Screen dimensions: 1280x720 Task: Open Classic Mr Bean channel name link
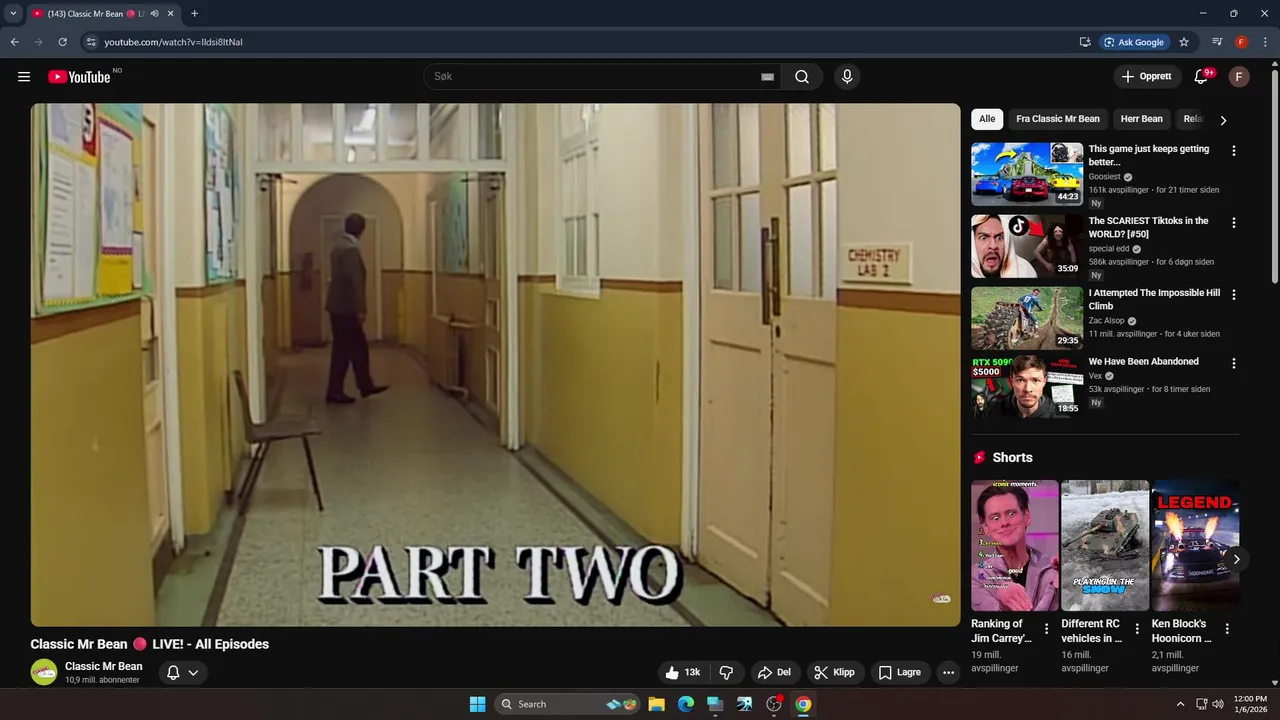104,666
